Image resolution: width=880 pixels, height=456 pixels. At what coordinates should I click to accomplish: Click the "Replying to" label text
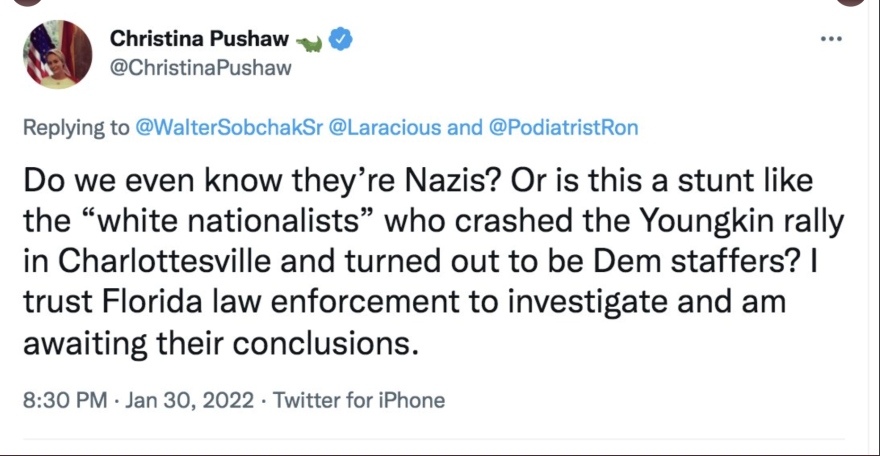tap(76, 128)
